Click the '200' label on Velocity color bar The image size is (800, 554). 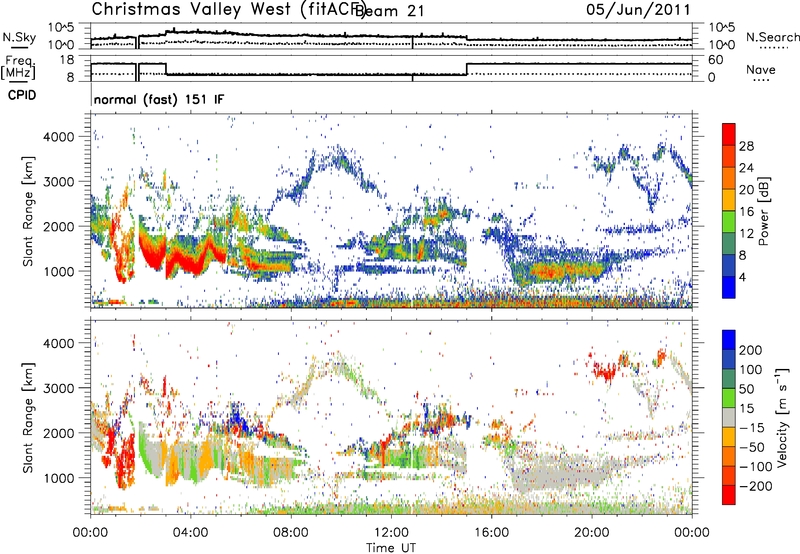[751, 350]
